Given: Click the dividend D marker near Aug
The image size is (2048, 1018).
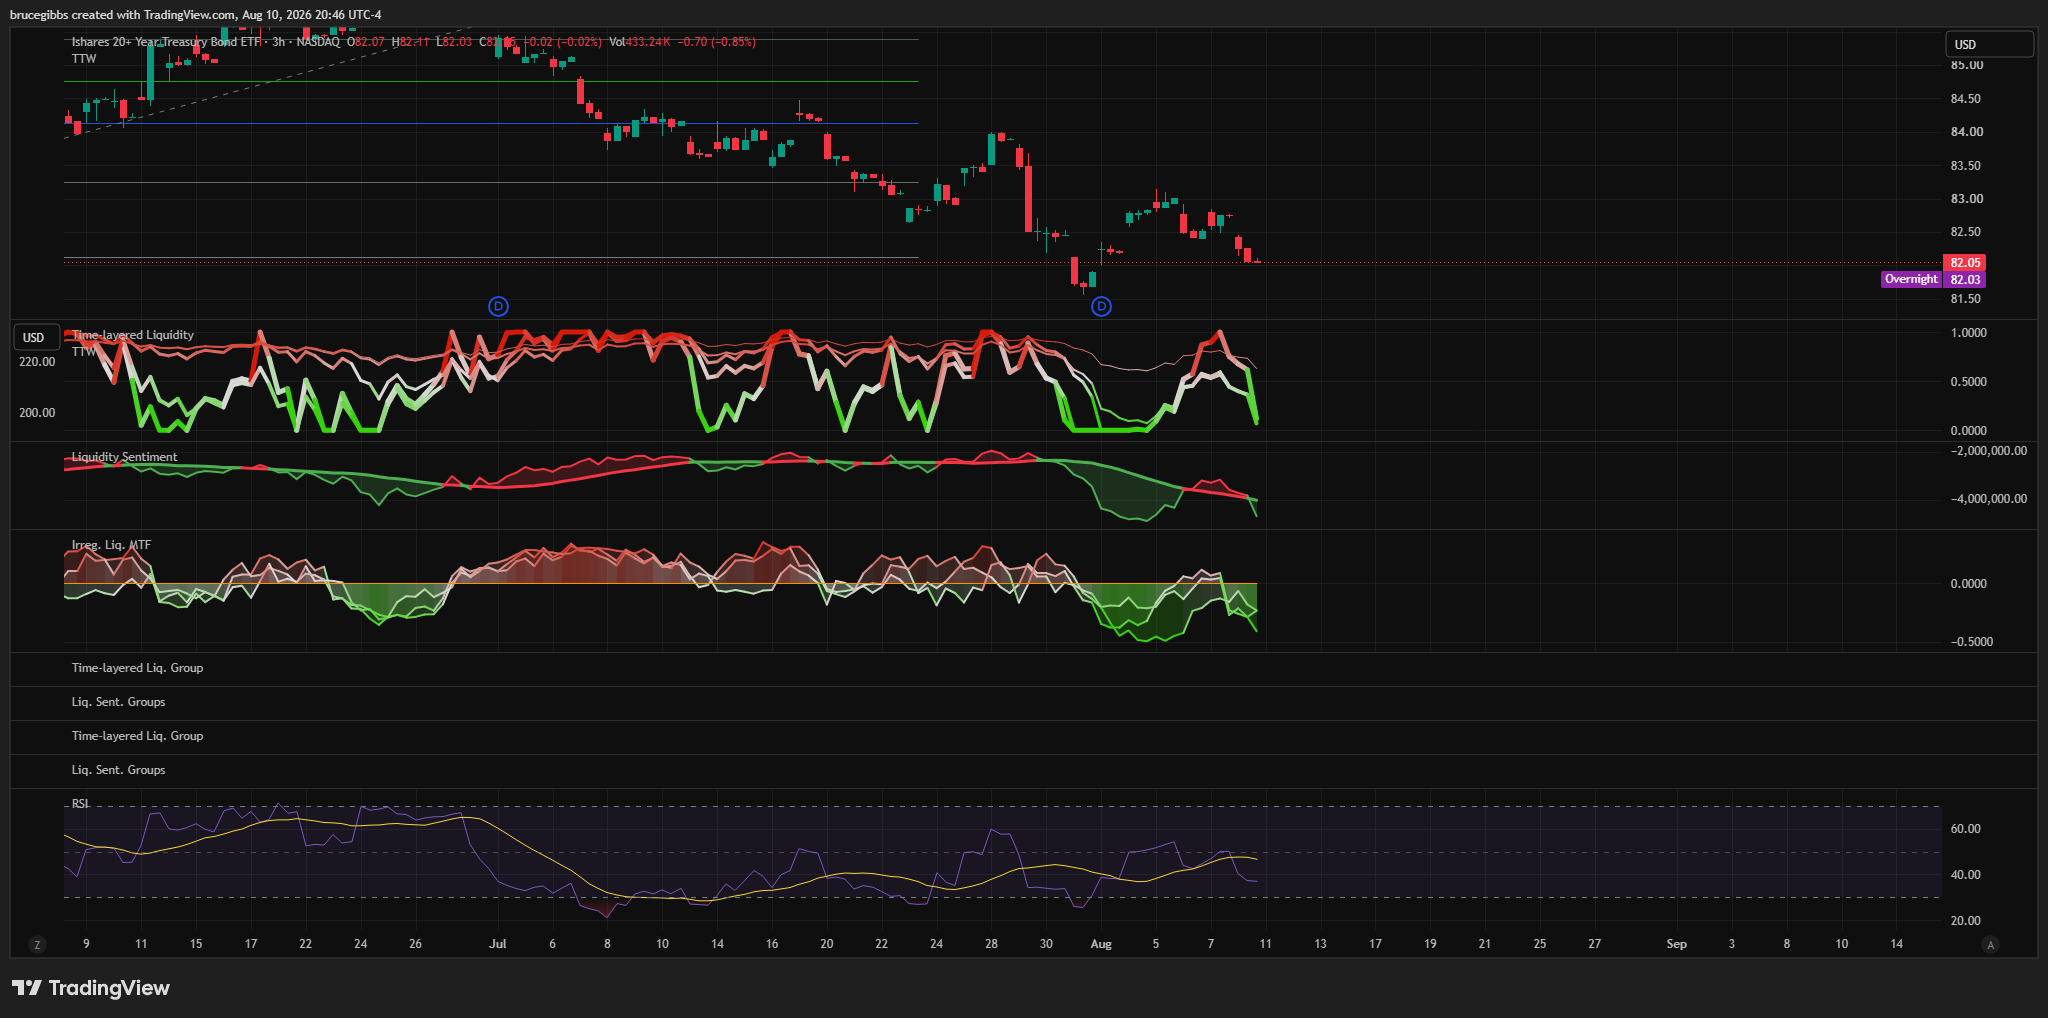Looking at the screenshot, I should point(1101,306).
